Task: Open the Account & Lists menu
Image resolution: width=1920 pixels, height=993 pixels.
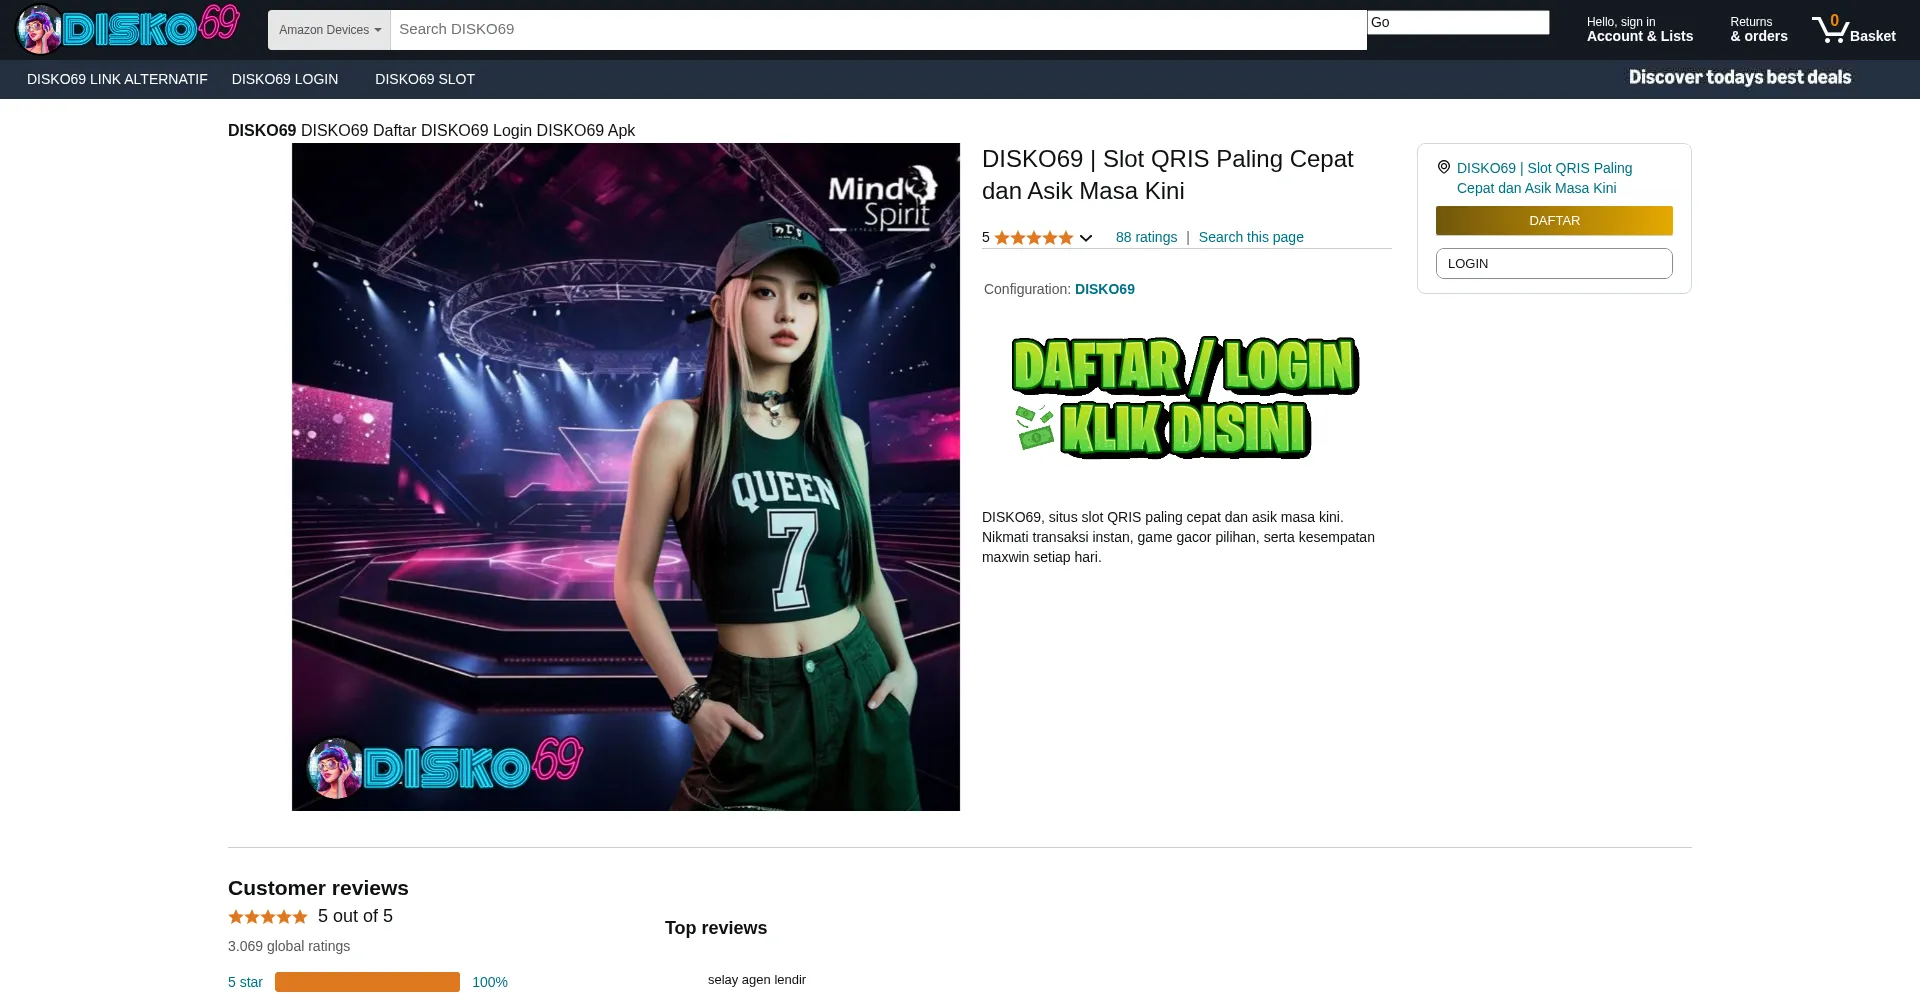Action: click(1639, 29)
